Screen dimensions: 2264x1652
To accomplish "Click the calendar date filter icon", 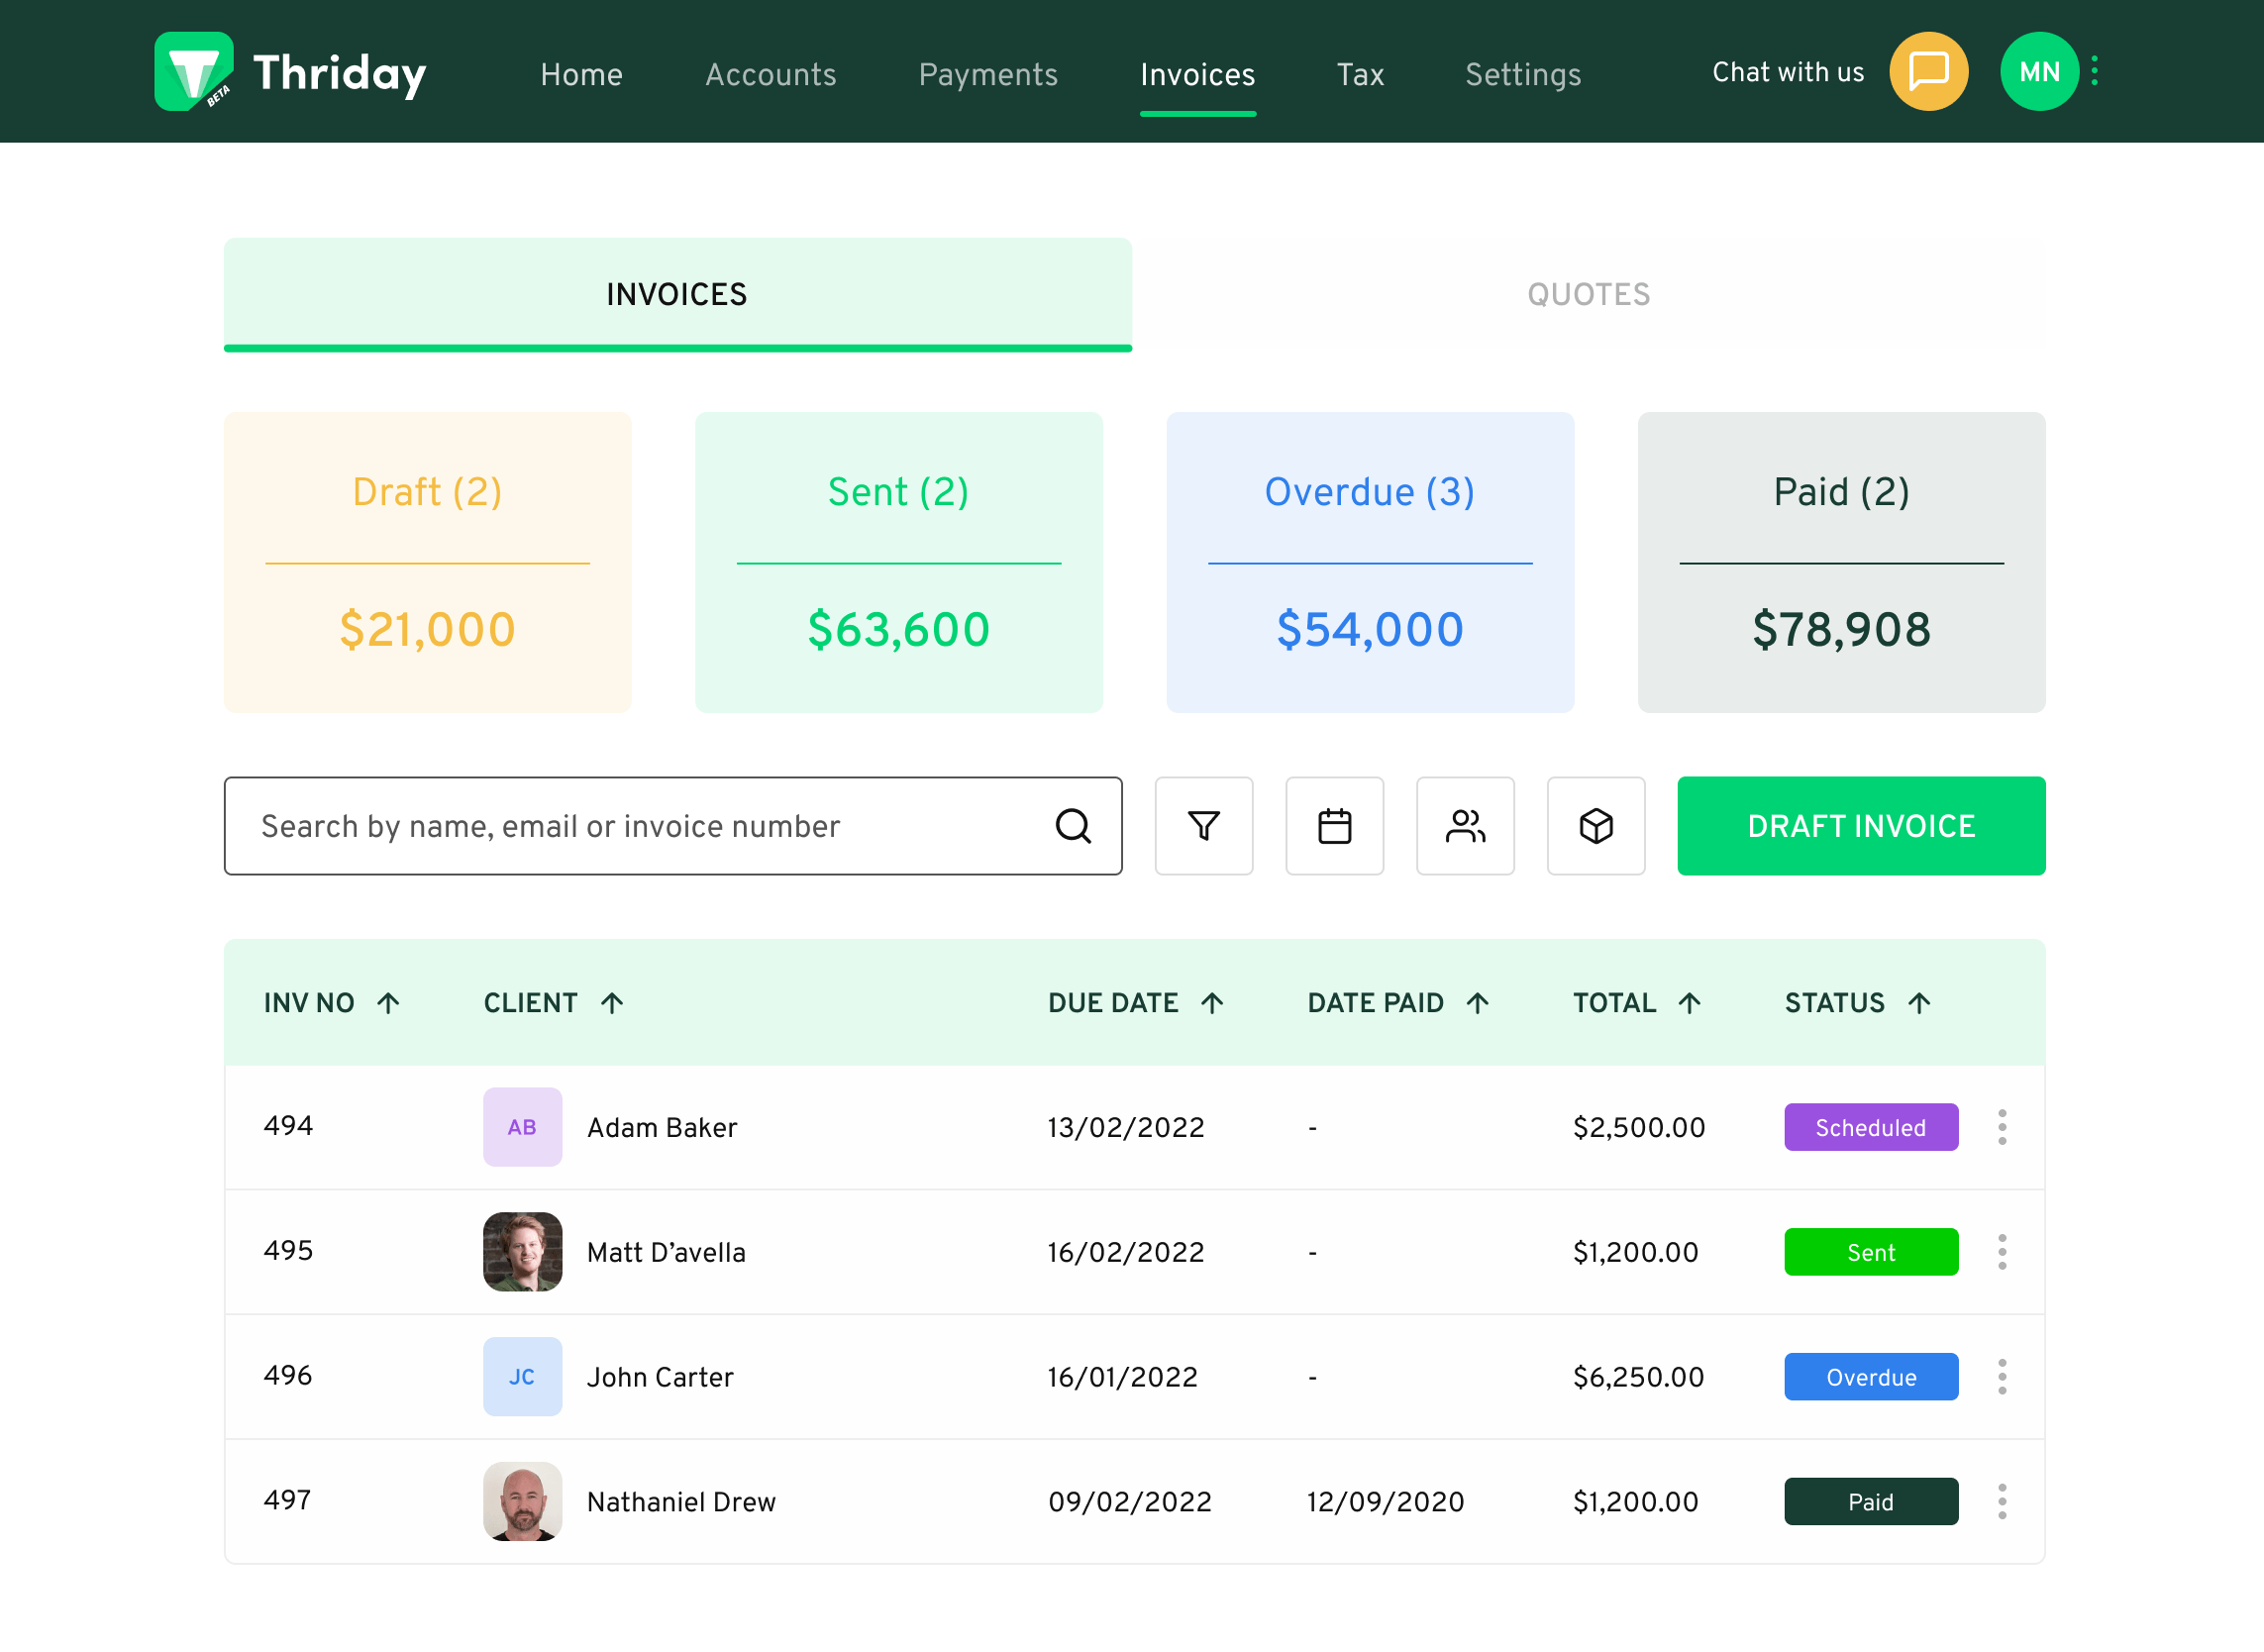I will (1334, 826).
